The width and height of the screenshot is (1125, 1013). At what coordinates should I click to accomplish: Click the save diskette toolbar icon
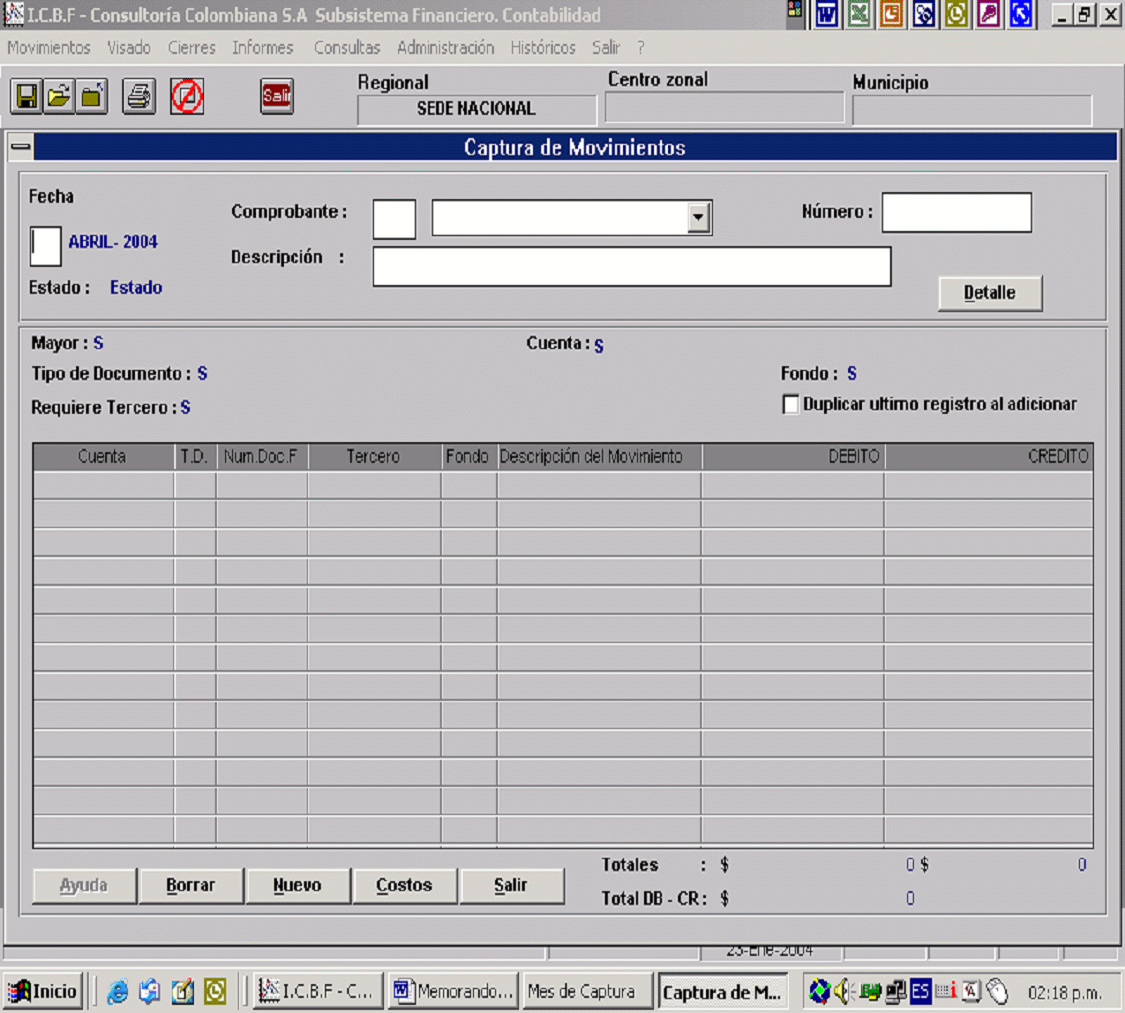(26, 97)
